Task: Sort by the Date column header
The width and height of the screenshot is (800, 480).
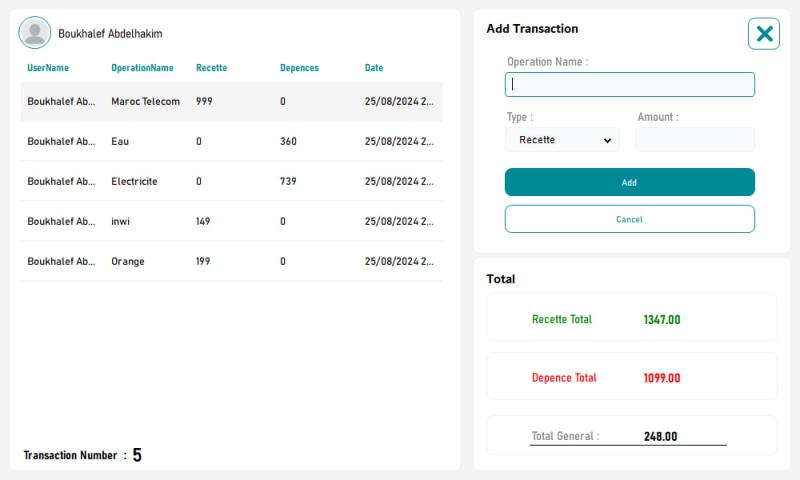Action: pos(374,68)
